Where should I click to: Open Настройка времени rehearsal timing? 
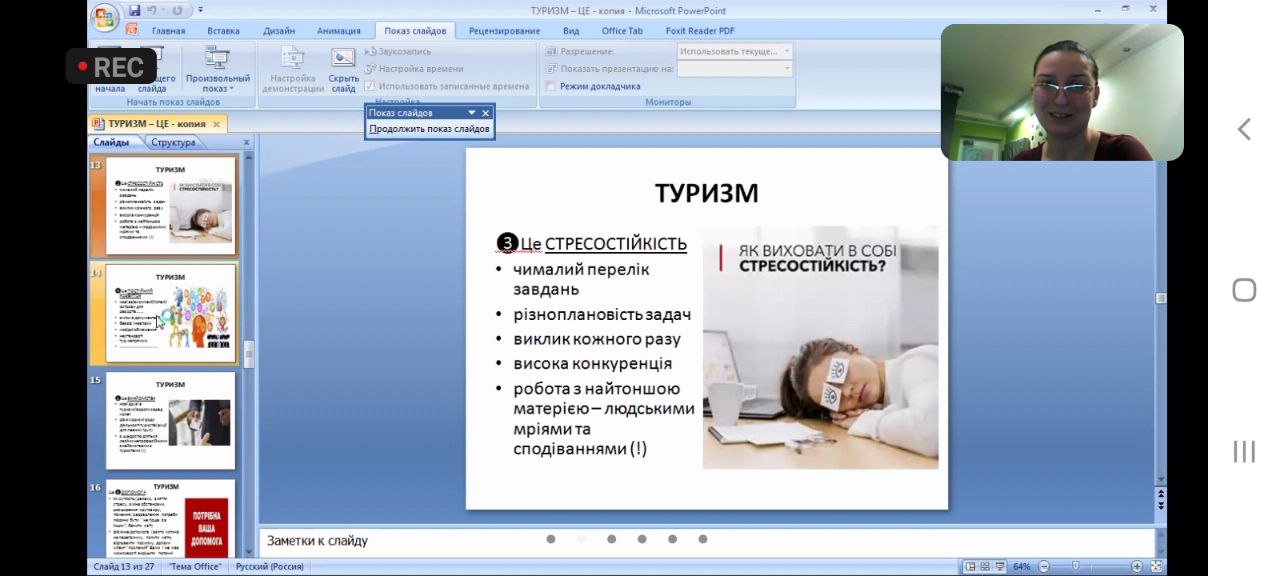pos(414,69)
